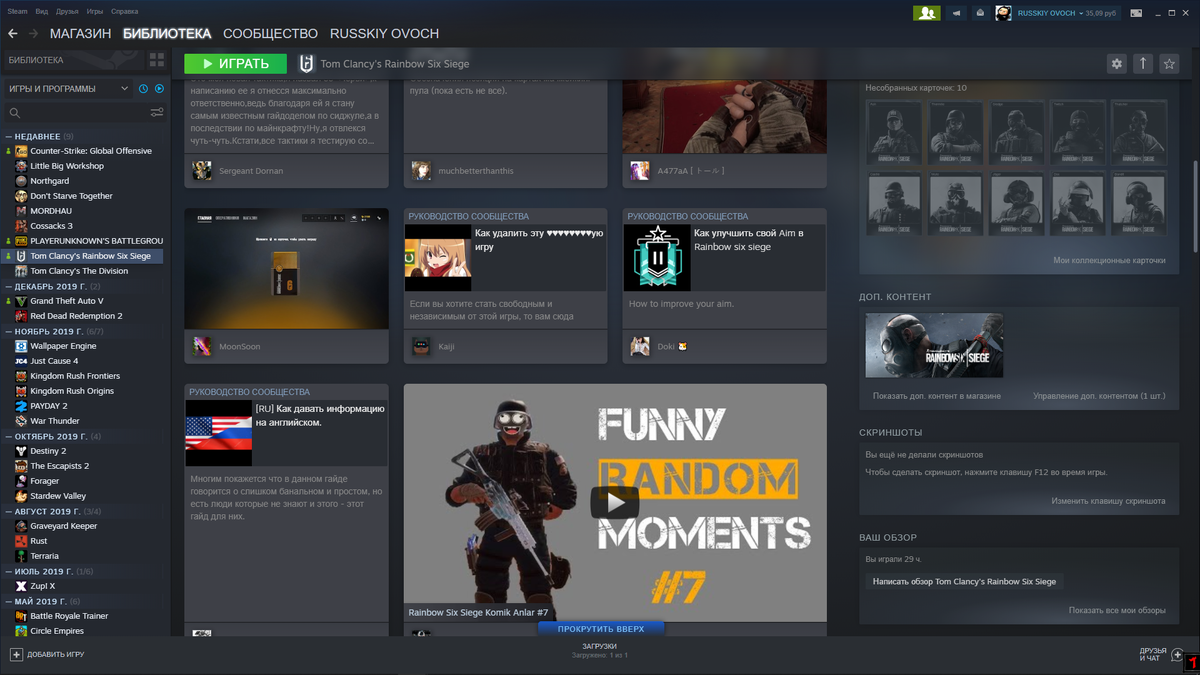The width and height of the screenshot is (1200, 675).
Task: Click the Rainbow Six Siege logo in header
Action: point(306,64)
